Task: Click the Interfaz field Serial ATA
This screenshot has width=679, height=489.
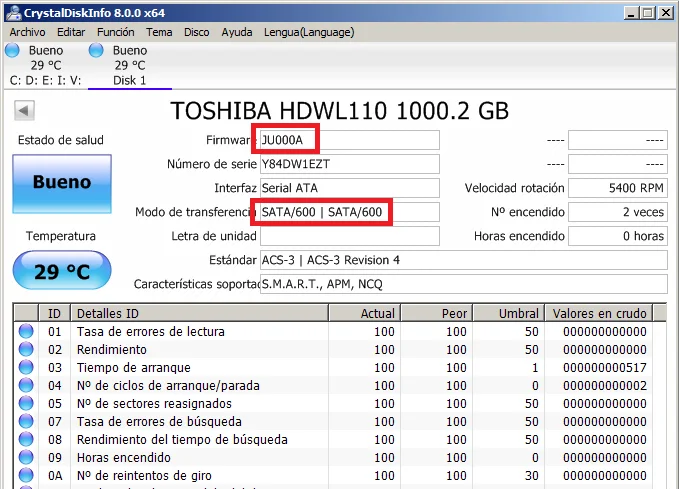Action: click(349, 188)
